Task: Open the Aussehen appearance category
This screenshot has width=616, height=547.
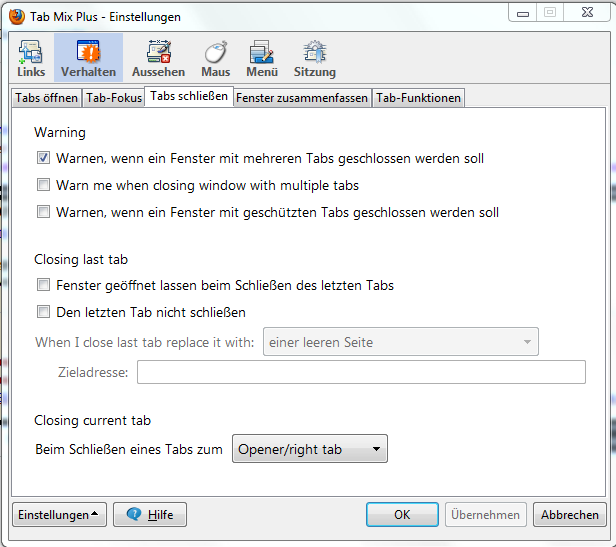Action: (158, 59)
